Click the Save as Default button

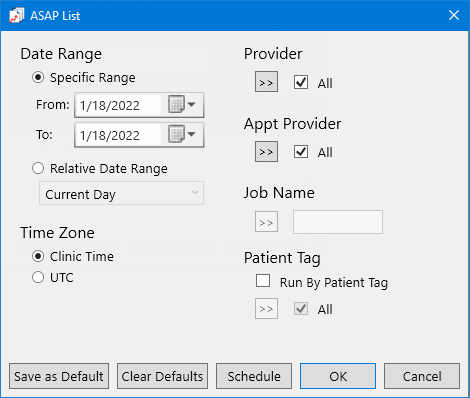(59, 376)
